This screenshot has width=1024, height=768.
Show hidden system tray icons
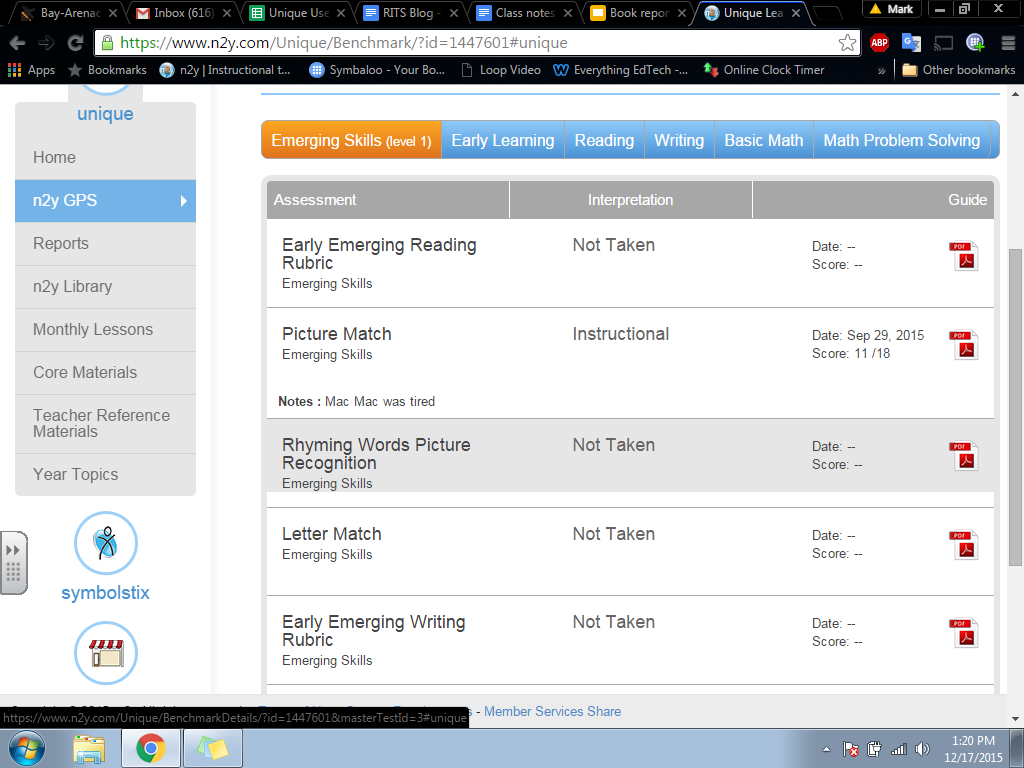(x=826, y=749)
